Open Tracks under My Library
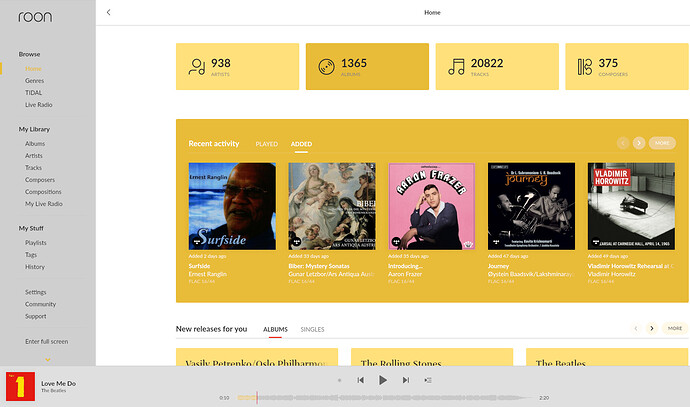Image resolution: width=690 pixels, height=407 pixels. point(33,168)
